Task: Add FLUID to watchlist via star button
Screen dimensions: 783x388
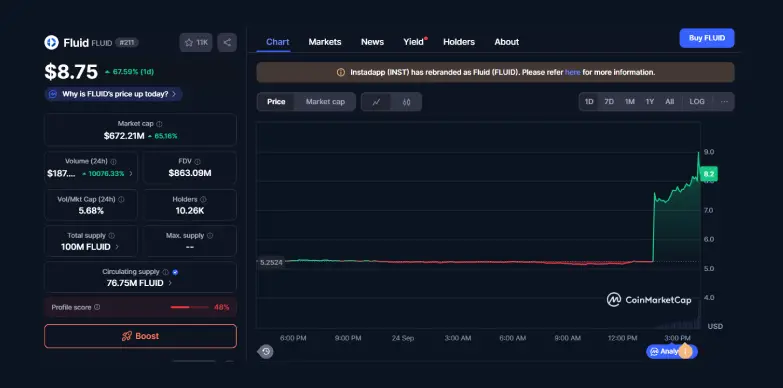Action: [x=196, y=42]
